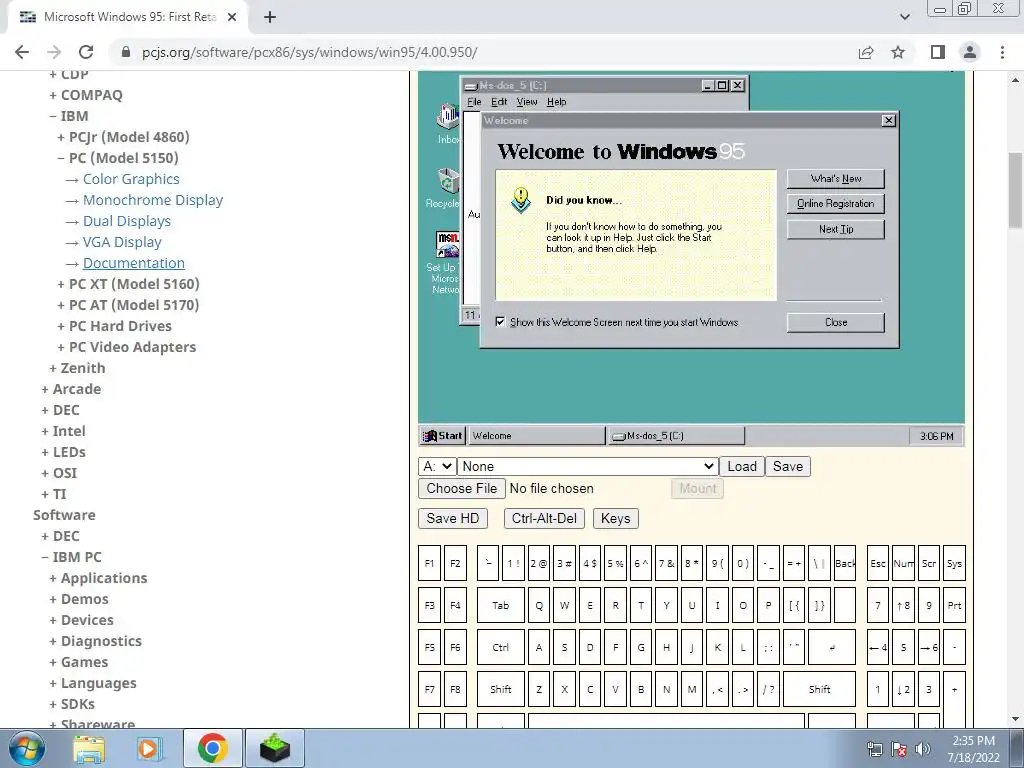Open Chrome's three-dot menu

pos(1002,52)
